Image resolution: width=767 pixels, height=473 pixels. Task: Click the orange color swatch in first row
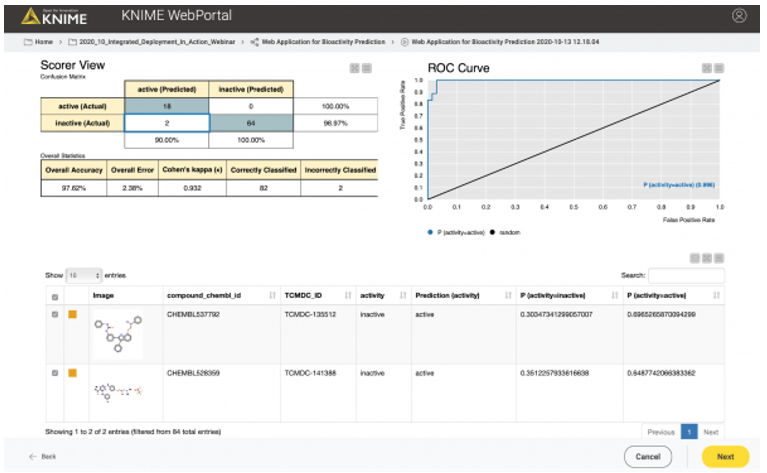point(72,316)
